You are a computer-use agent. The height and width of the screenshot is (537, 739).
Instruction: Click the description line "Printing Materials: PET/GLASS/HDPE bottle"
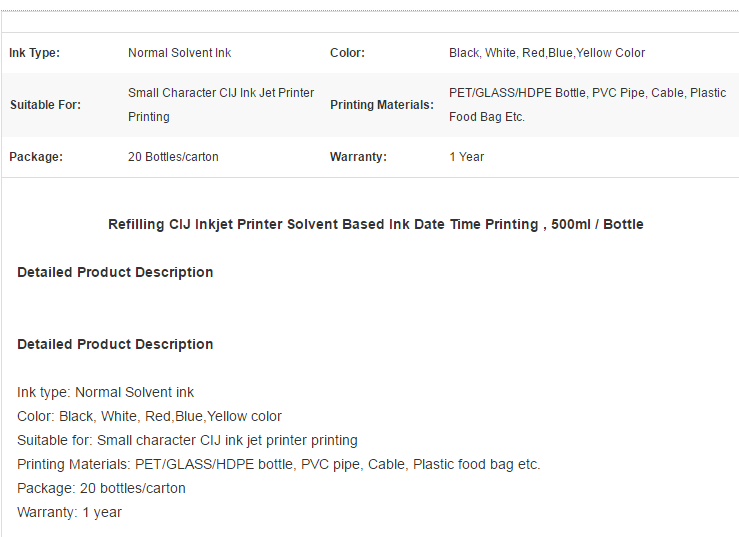coord(278,464)
